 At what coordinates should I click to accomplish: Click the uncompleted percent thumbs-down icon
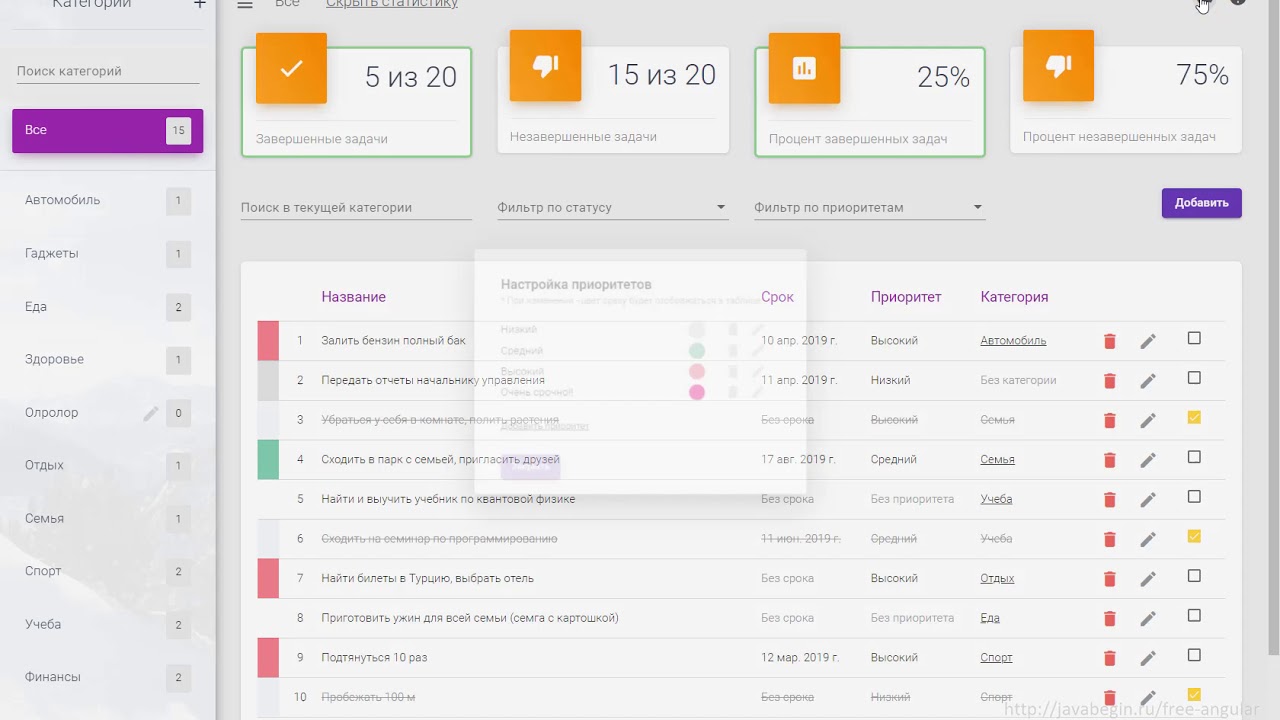(x=1058, y=66)
